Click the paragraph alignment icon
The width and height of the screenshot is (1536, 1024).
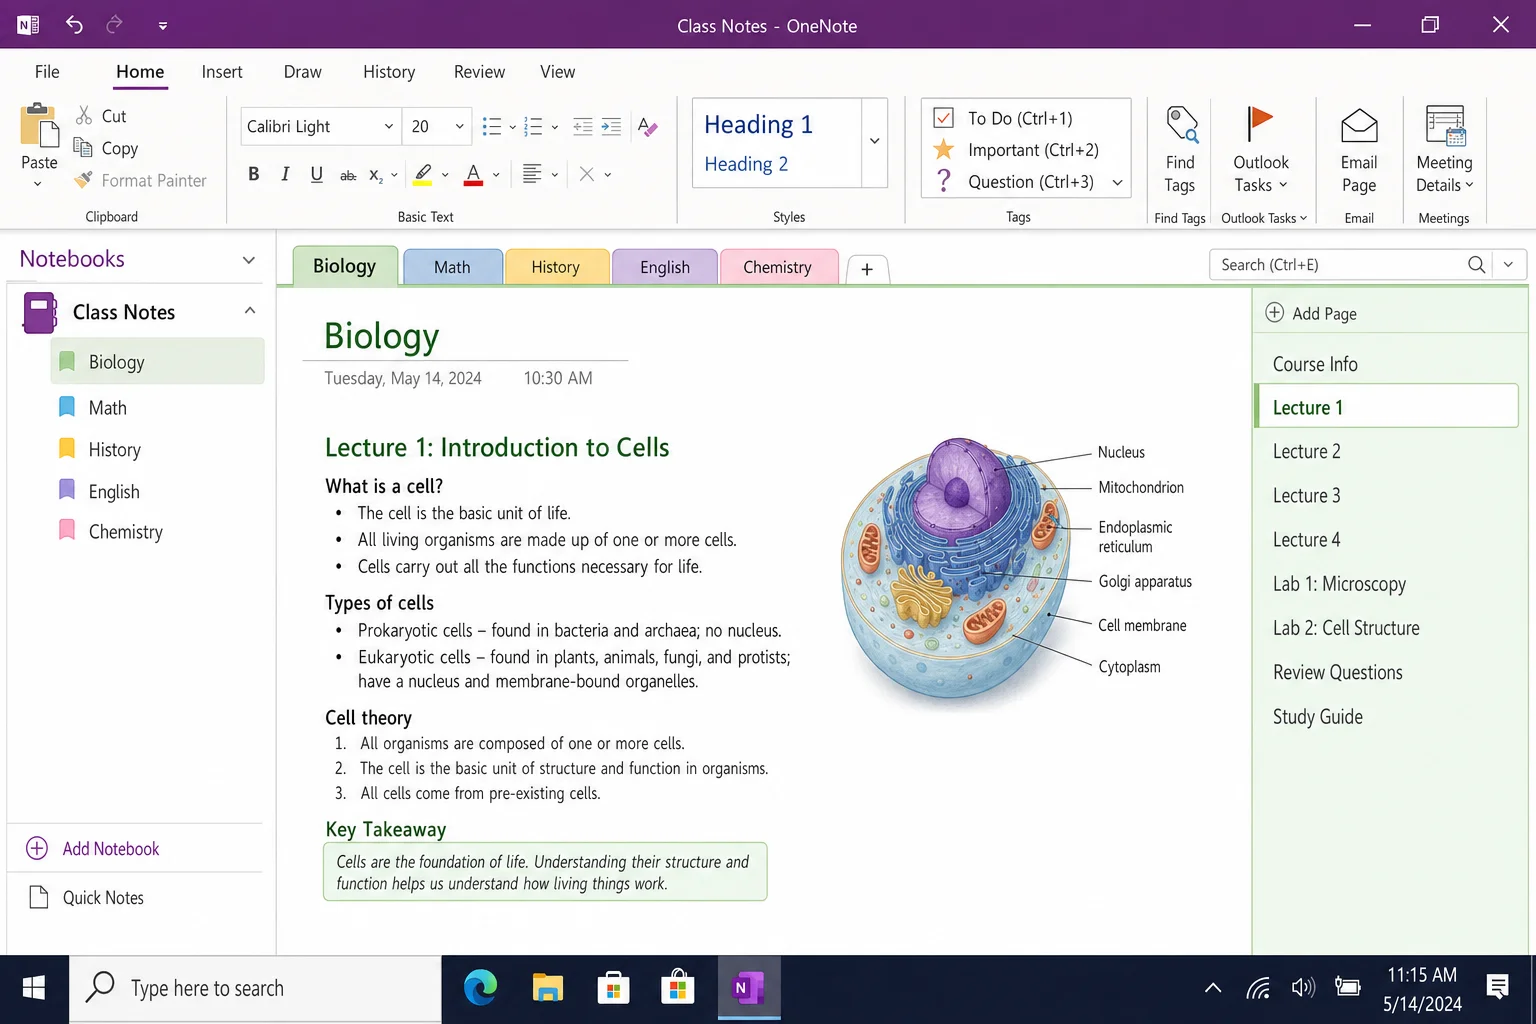(x=532, y=174)
